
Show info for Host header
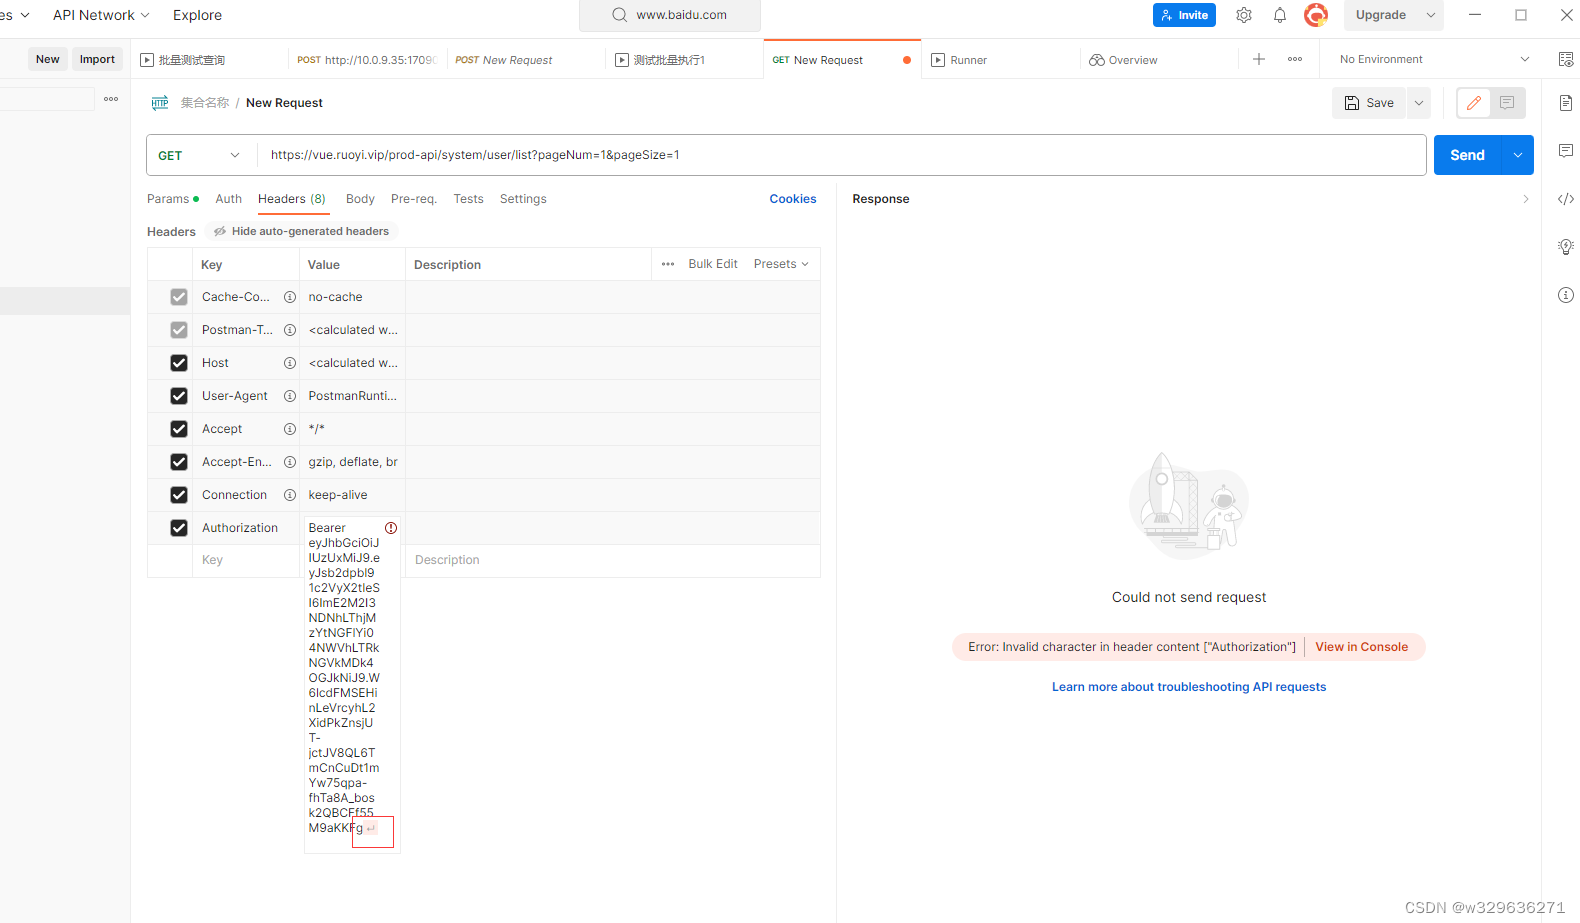pyautogui.click(x=290, y=363)
